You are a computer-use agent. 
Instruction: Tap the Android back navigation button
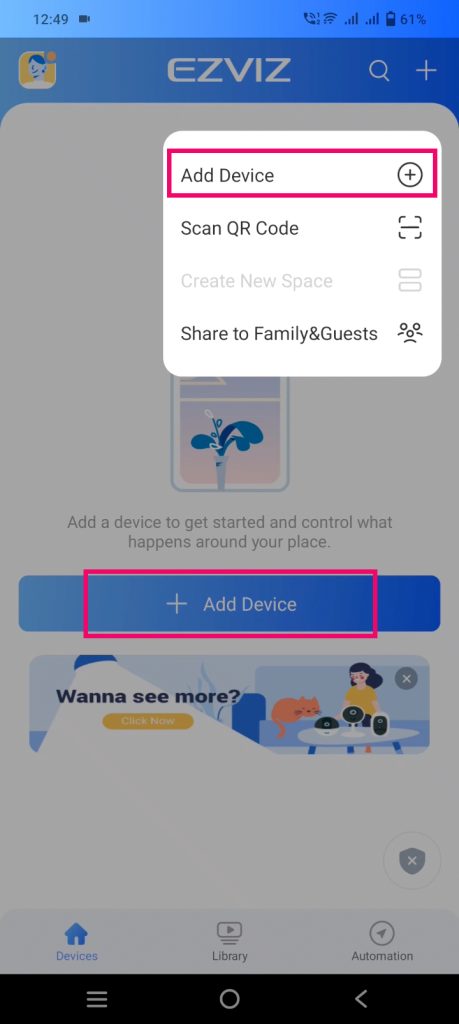[361, 999]
